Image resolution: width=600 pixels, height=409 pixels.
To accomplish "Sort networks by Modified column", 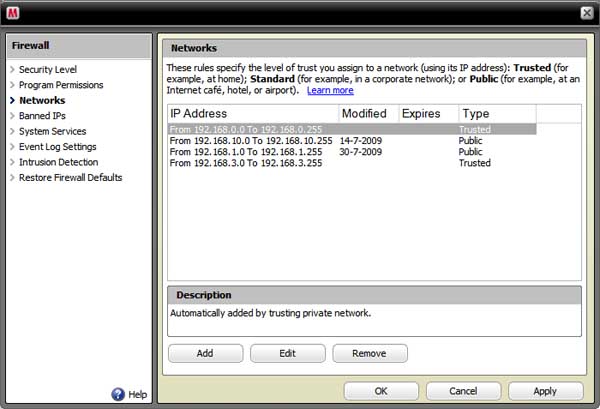I will point(367,114).
